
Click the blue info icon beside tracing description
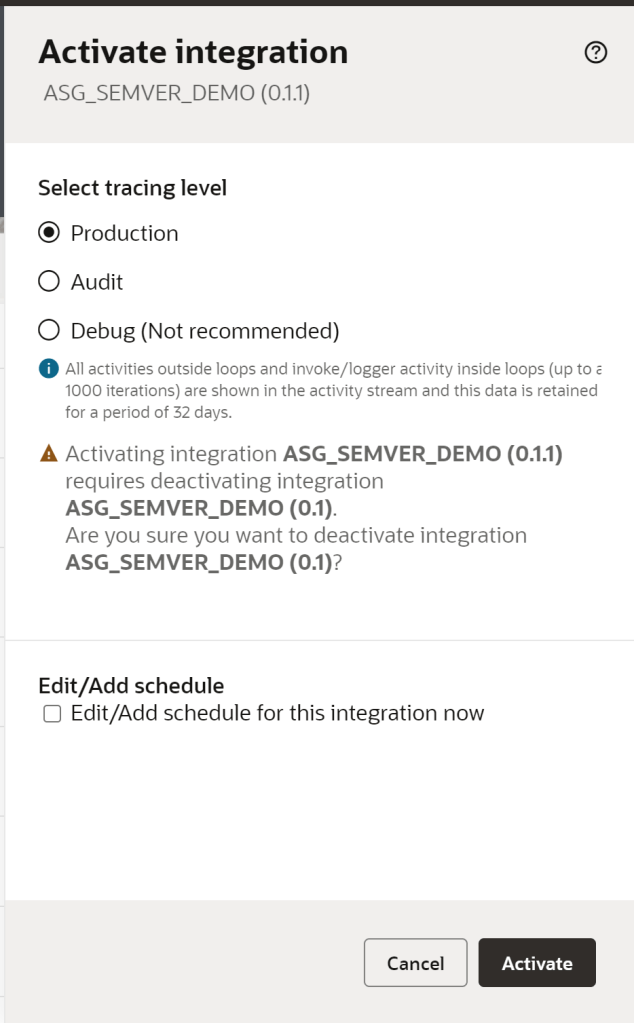(x=48, y=368)
